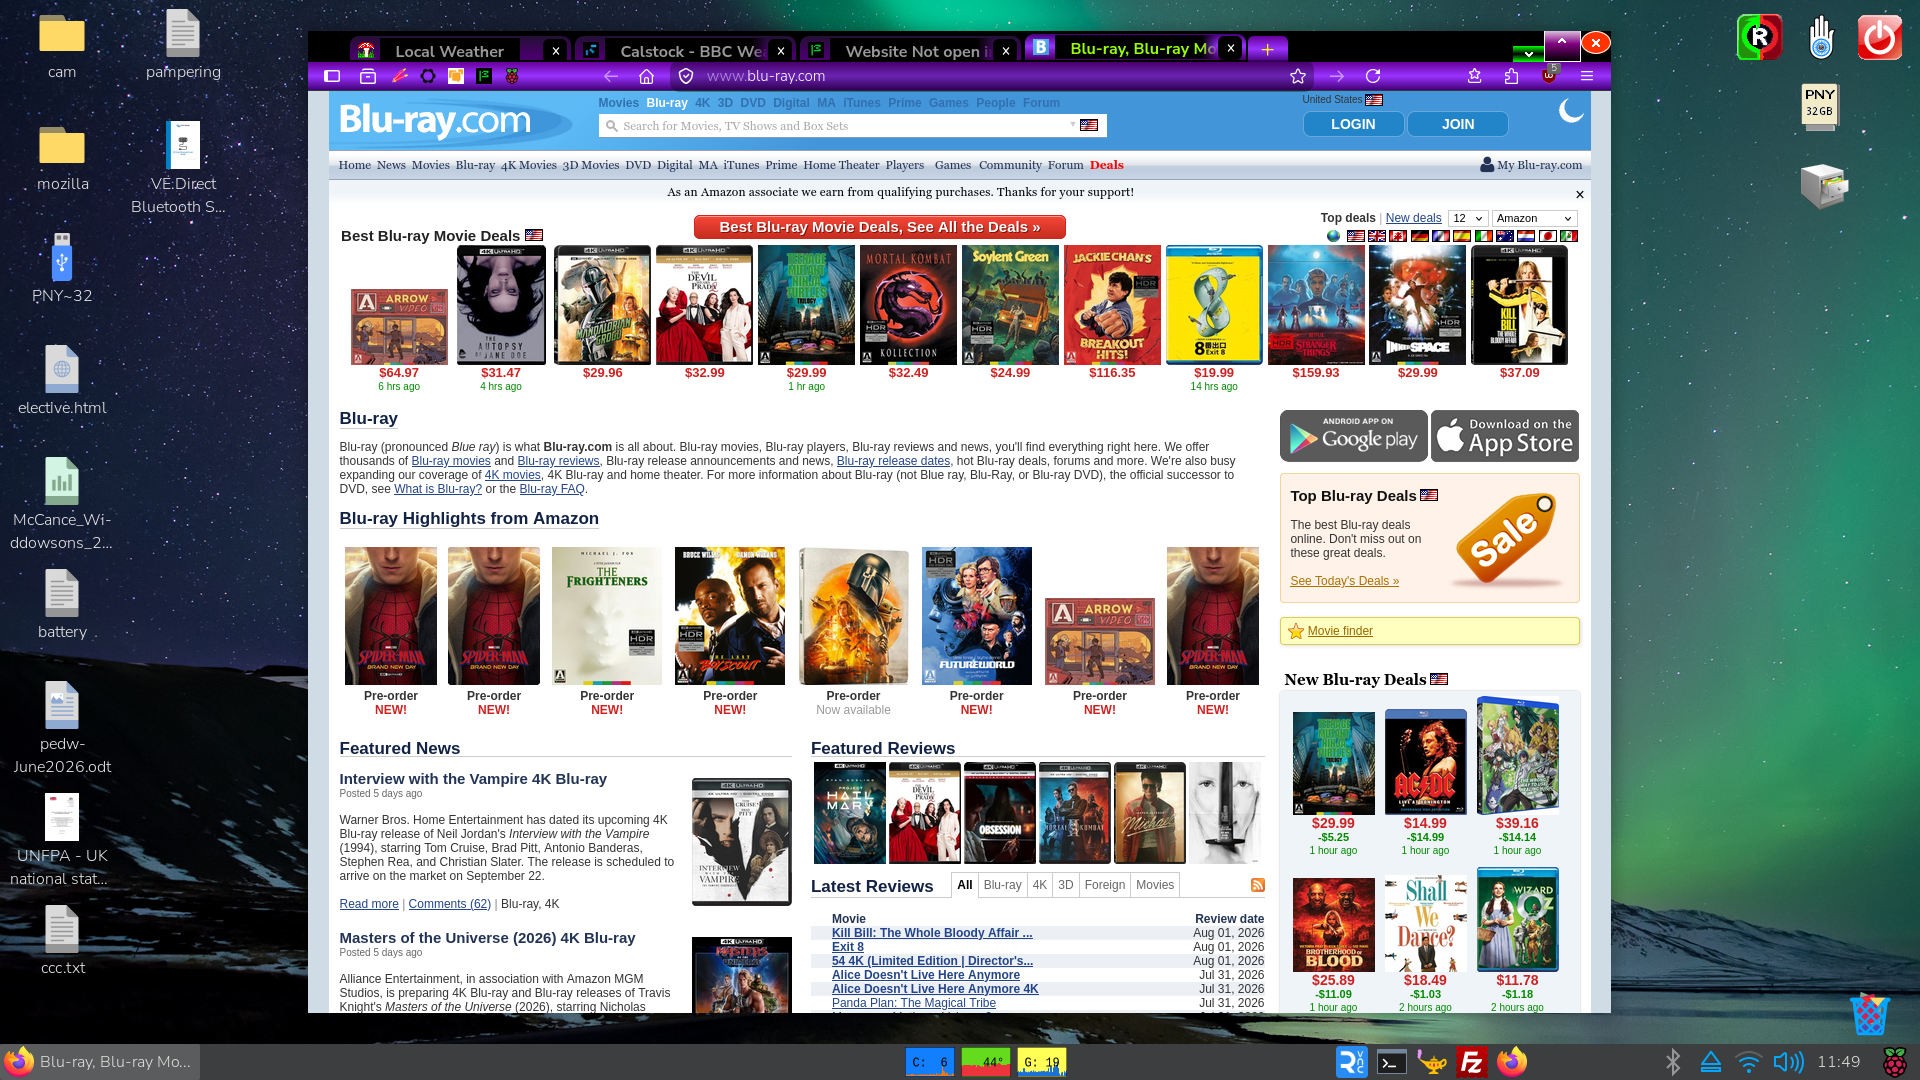
Task: Click the JOIN button
Action: (x=1458, y=124)
